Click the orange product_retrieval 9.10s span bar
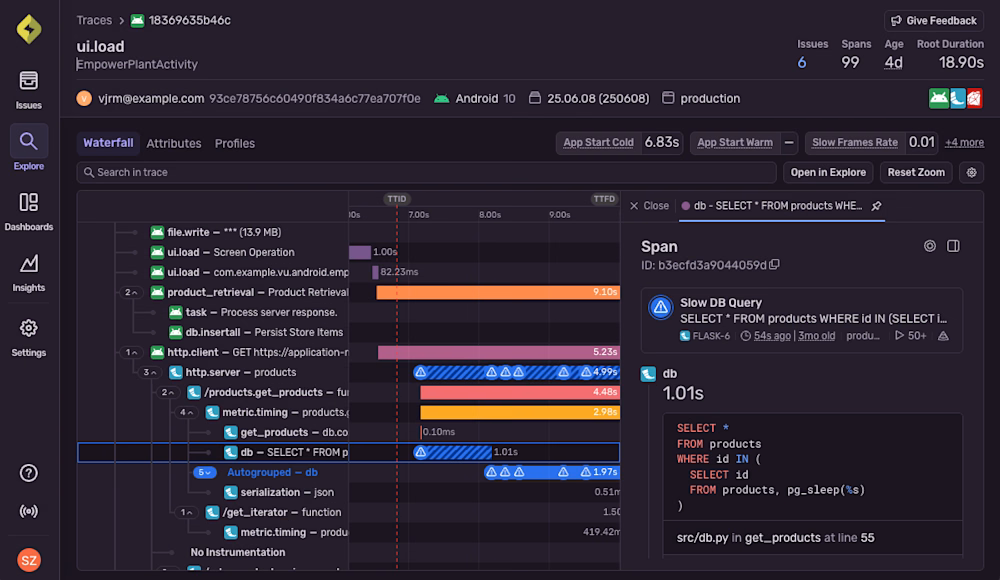Image resolution: width=1000 pixels, height=580 pixels. 497,292
